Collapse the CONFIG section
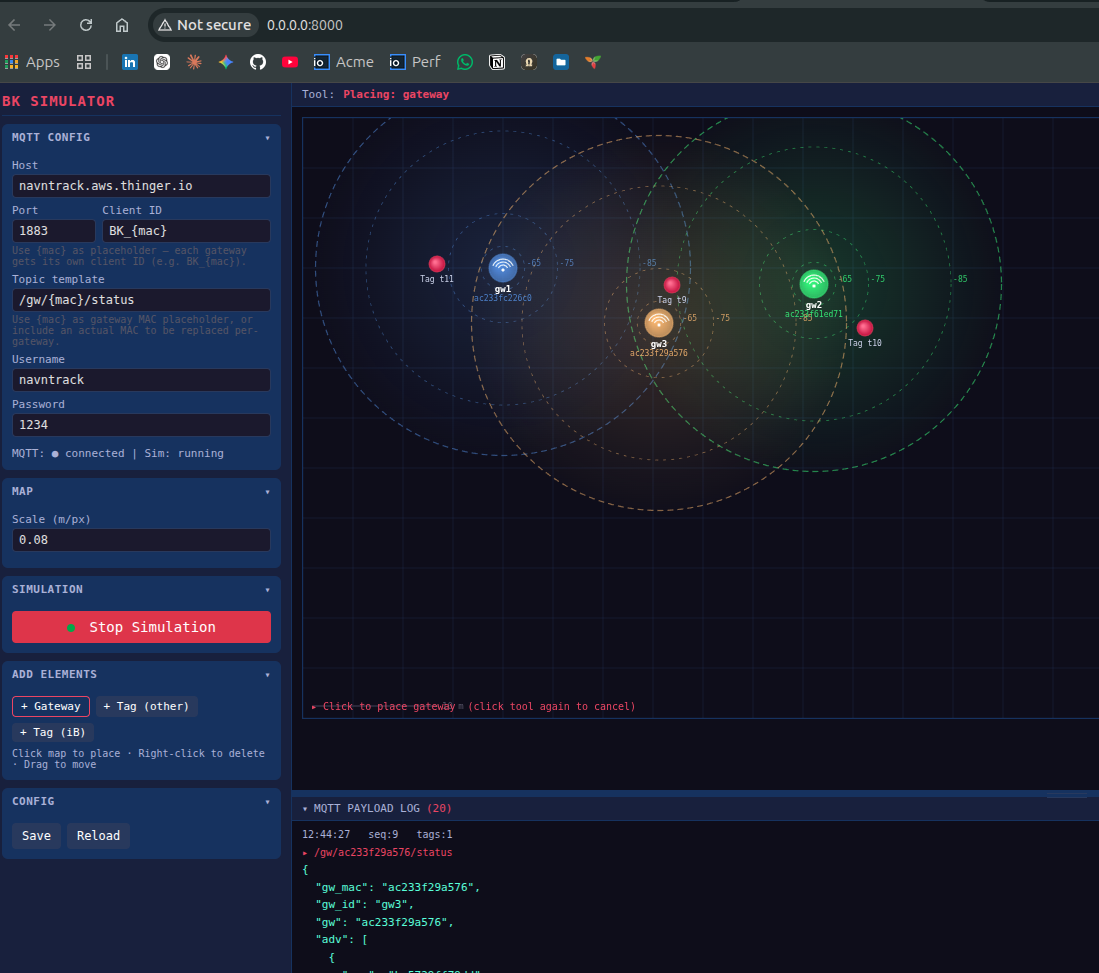 (x=268, y=802)
